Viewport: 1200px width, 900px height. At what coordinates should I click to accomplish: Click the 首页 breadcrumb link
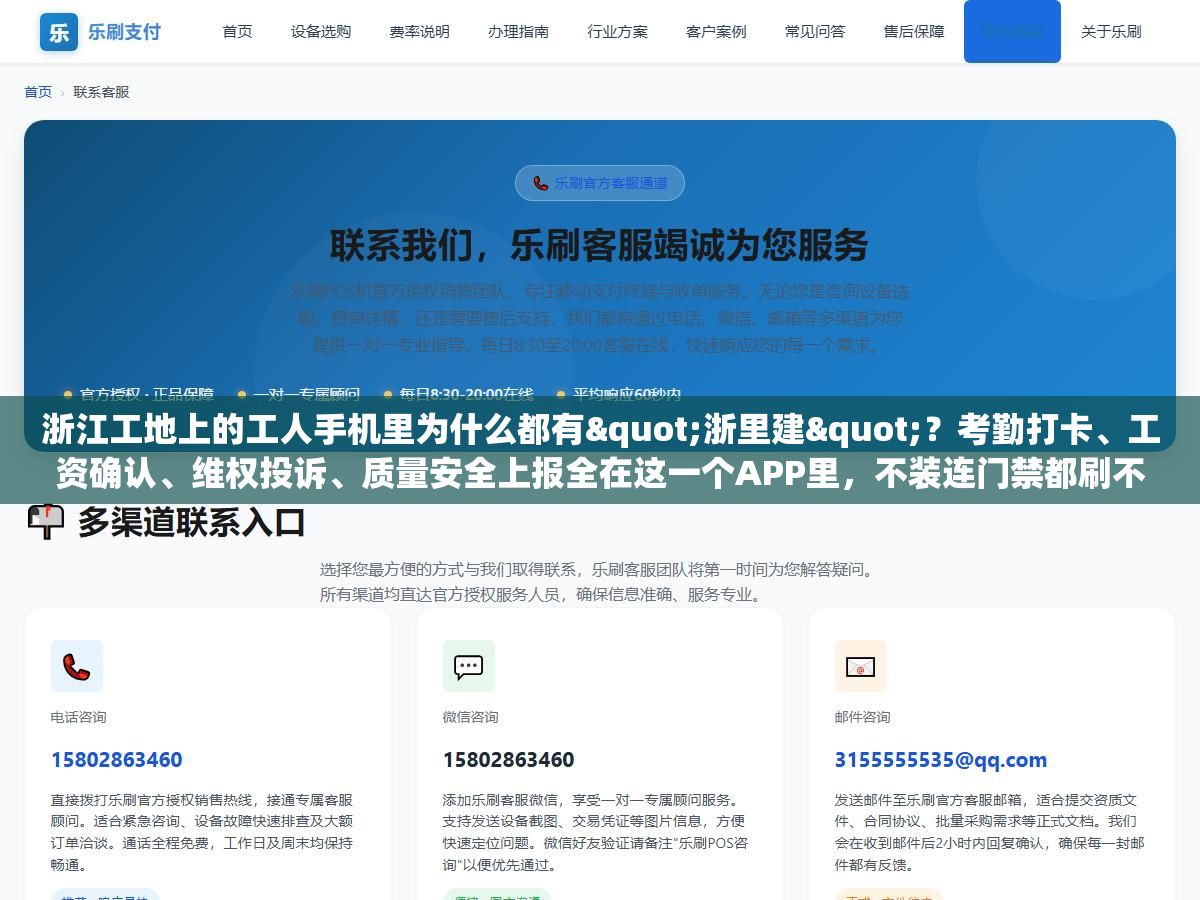coord(38,92)
